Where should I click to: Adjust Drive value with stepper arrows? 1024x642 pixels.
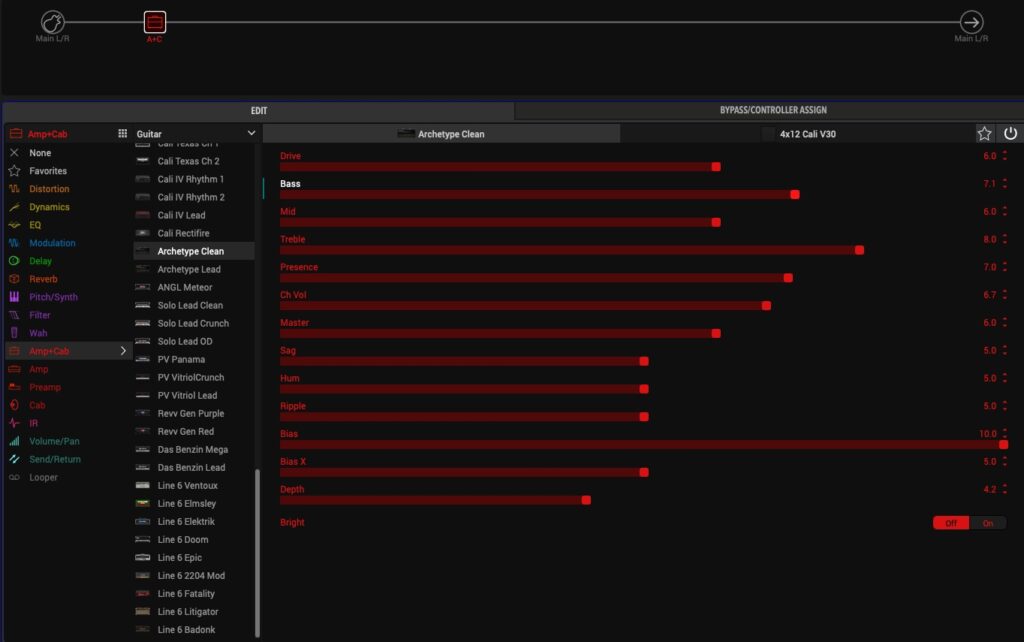click(x=1004, y=156)
